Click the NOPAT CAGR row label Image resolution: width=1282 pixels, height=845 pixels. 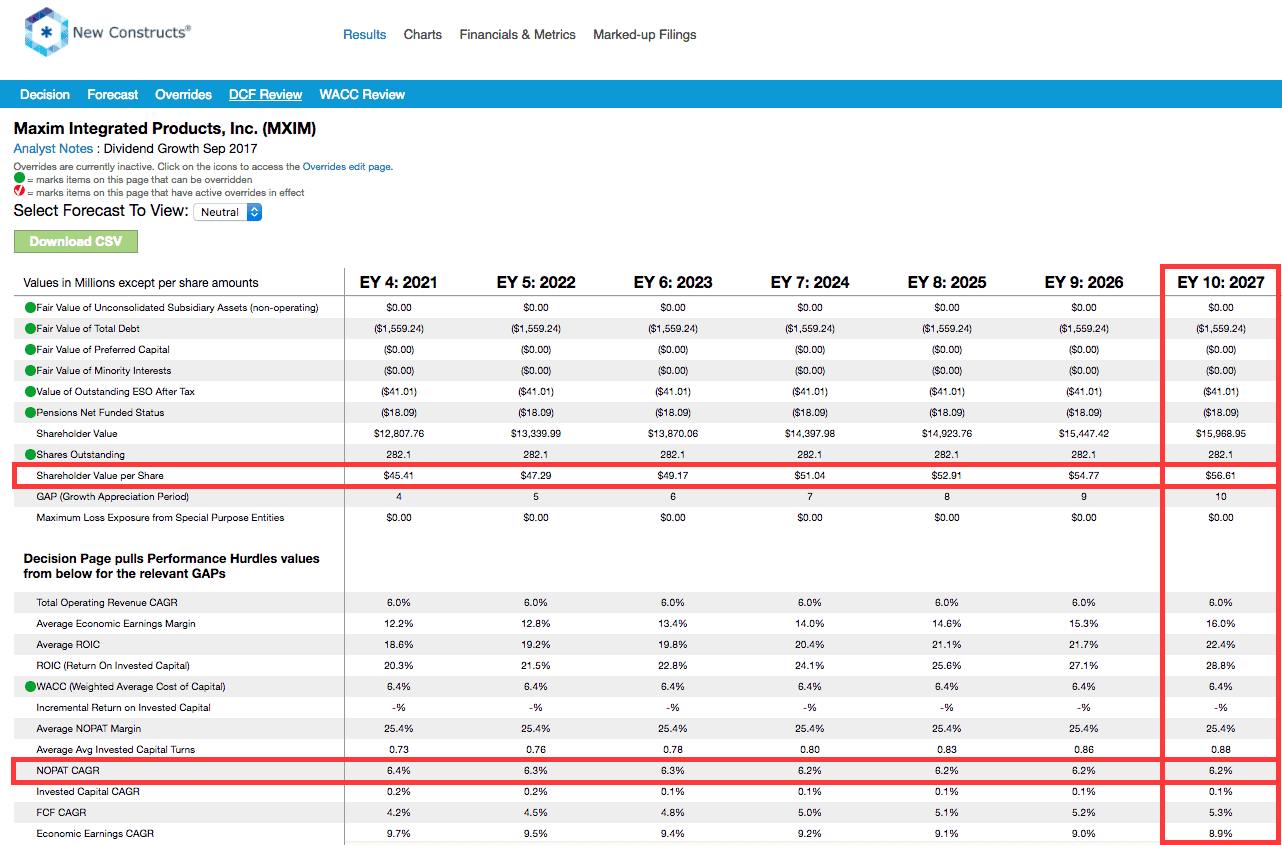pyautogui.click(x=68, y=771)
